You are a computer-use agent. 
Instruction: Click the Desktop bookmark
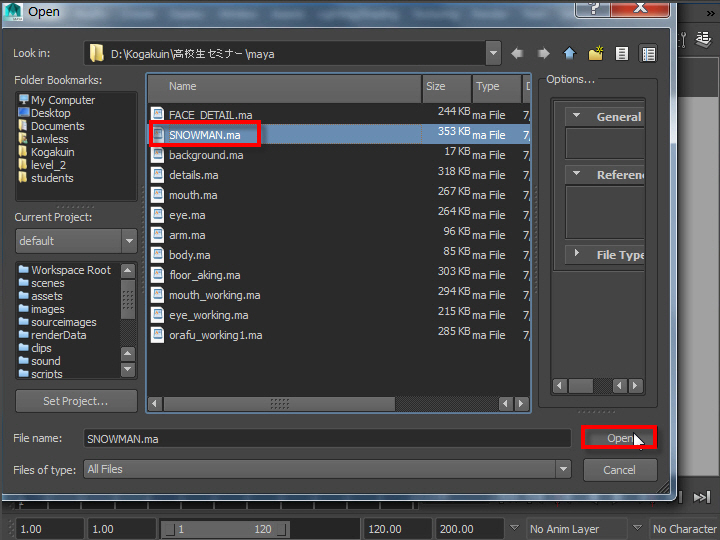coord(50,113)
